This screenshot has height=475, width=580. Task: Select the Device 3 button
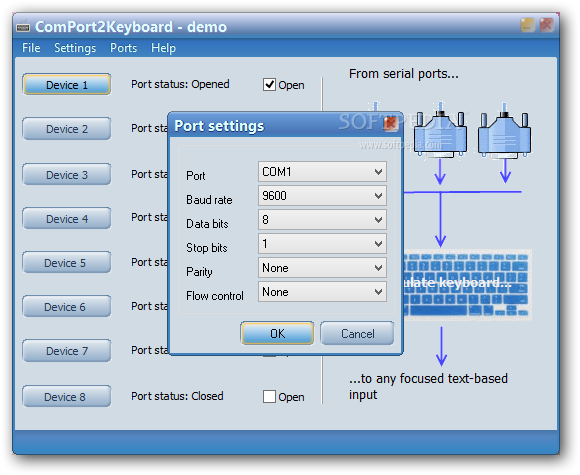coord(67,175)
